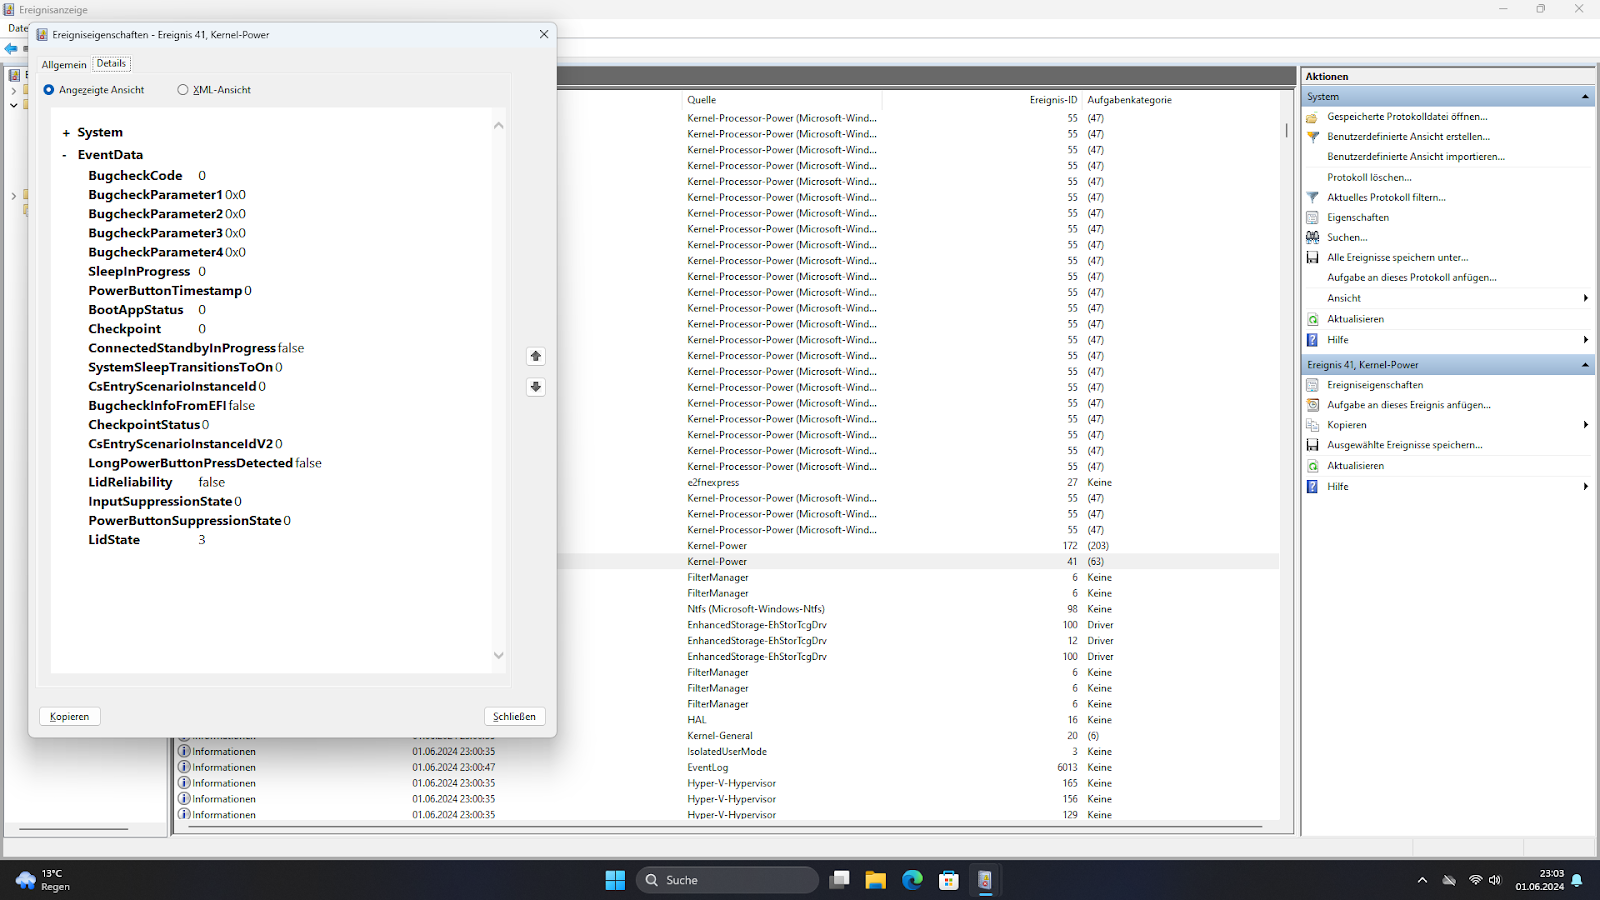Open Ereigniseigenschaften action
1600x900 pixels.
pos(1375,385)
